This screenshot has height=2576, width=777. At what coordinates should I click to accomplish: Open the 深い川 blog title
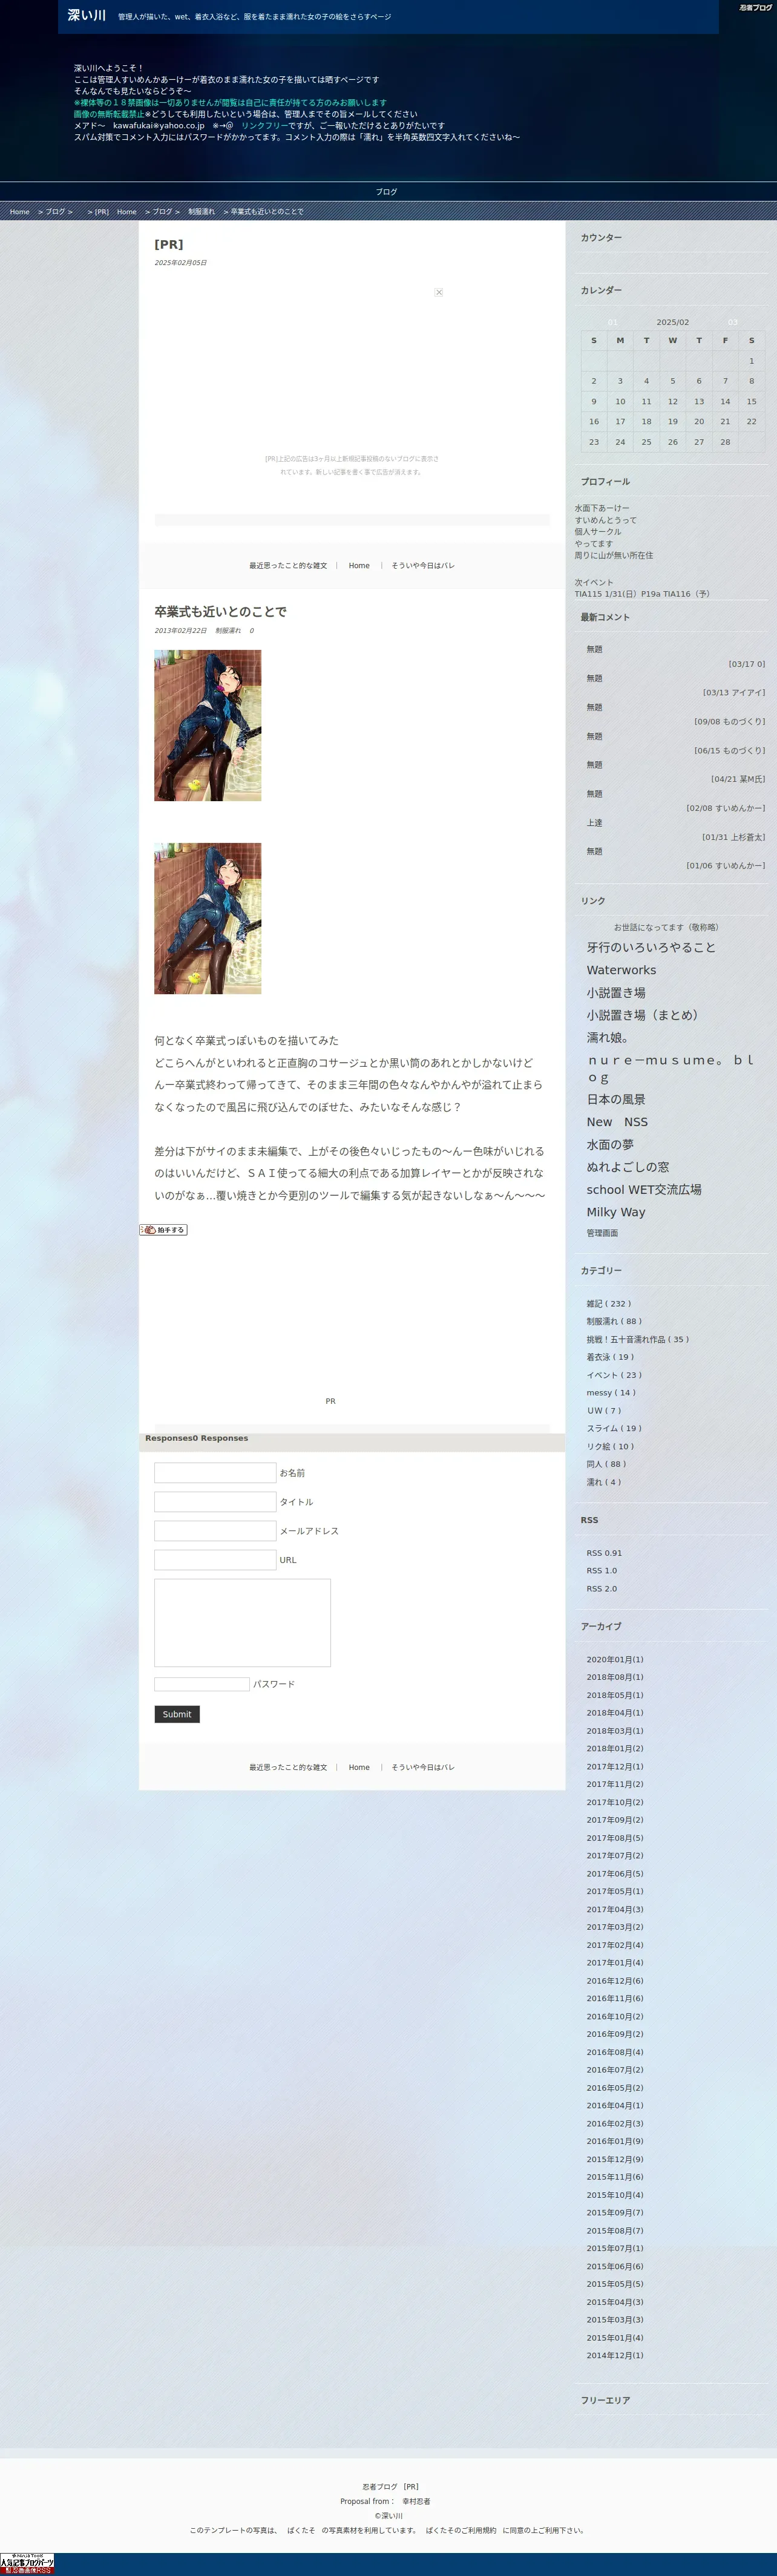(87, 16)
